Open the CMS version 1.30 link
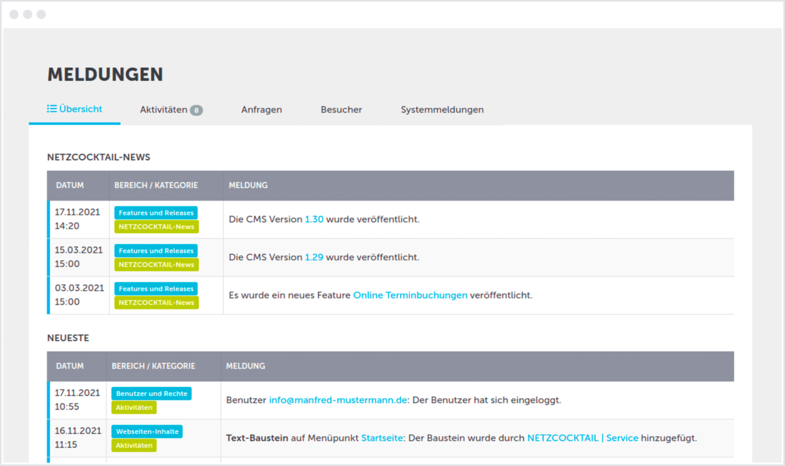Viewport: 785px width, 466px height. click(x=314, y=219)
